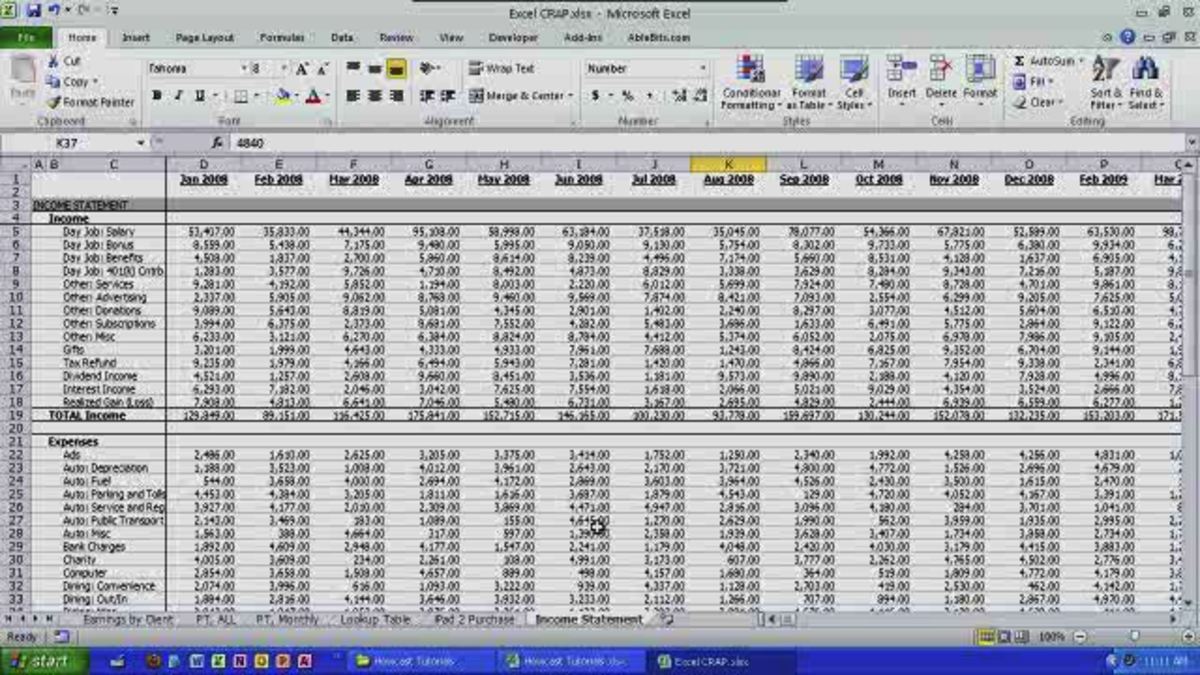Toggle Wrap Text on selection

(499, 68)
